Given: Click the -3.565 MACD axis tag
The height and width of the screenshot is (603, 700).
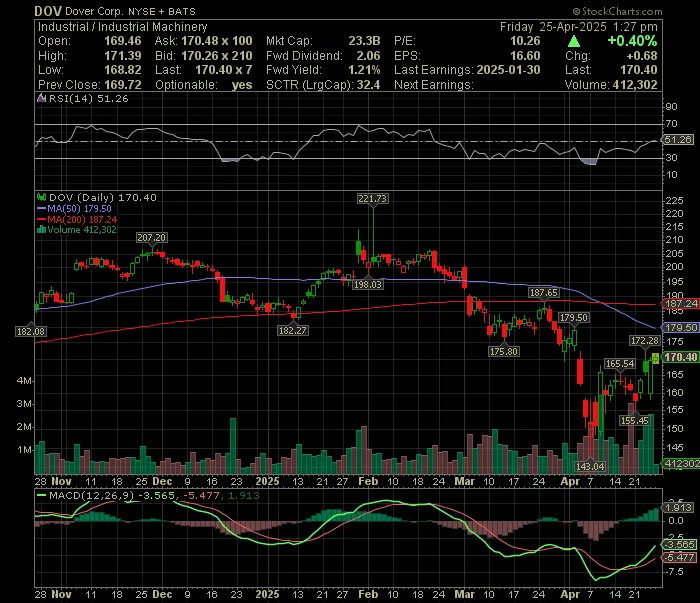Looking at the screenshot, I should [679, 545].
